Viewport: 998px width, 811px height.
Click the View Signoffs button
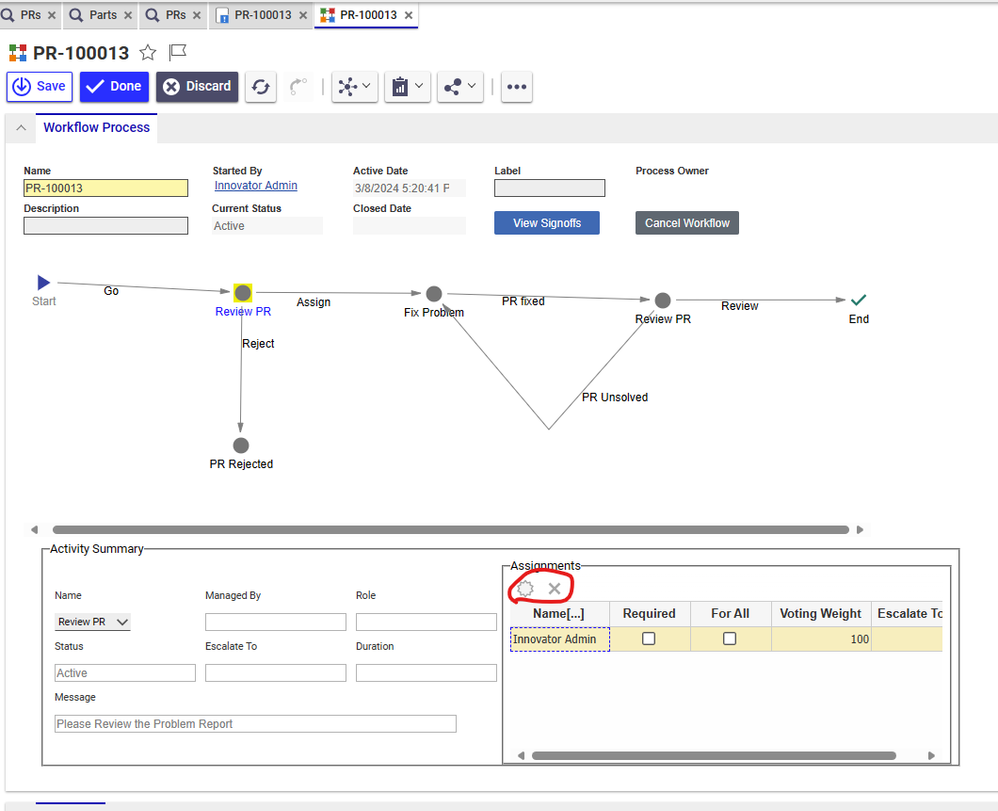point(546,223)
